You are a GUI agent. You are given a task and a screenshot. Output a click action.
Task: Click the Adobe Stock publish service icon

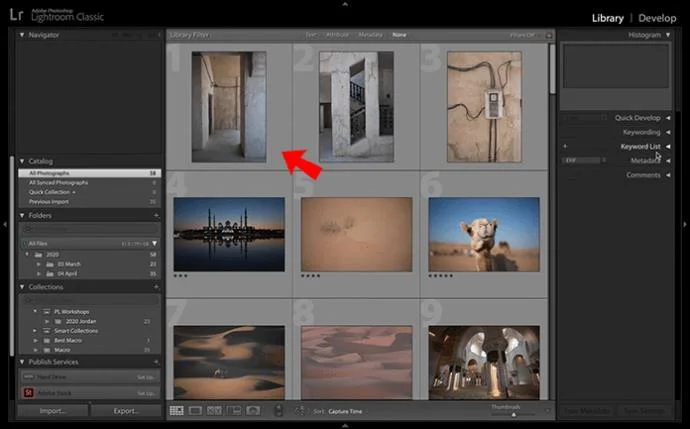(x=30, y=393)
